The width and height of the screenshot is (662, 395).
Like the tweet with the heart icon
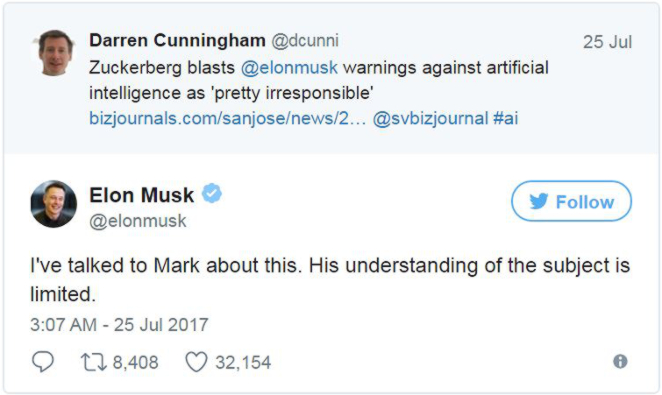click(x=197, y=362)
